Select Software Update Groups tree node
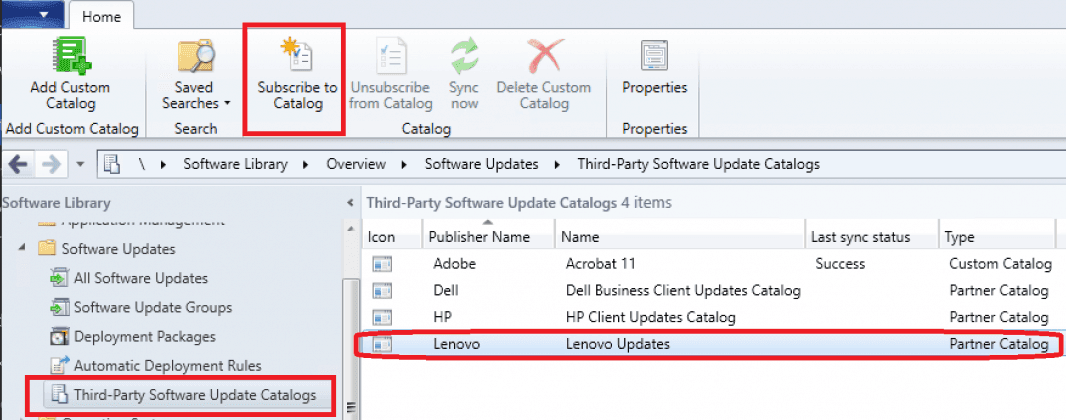The image size is (1066, 420). [153, 307]
